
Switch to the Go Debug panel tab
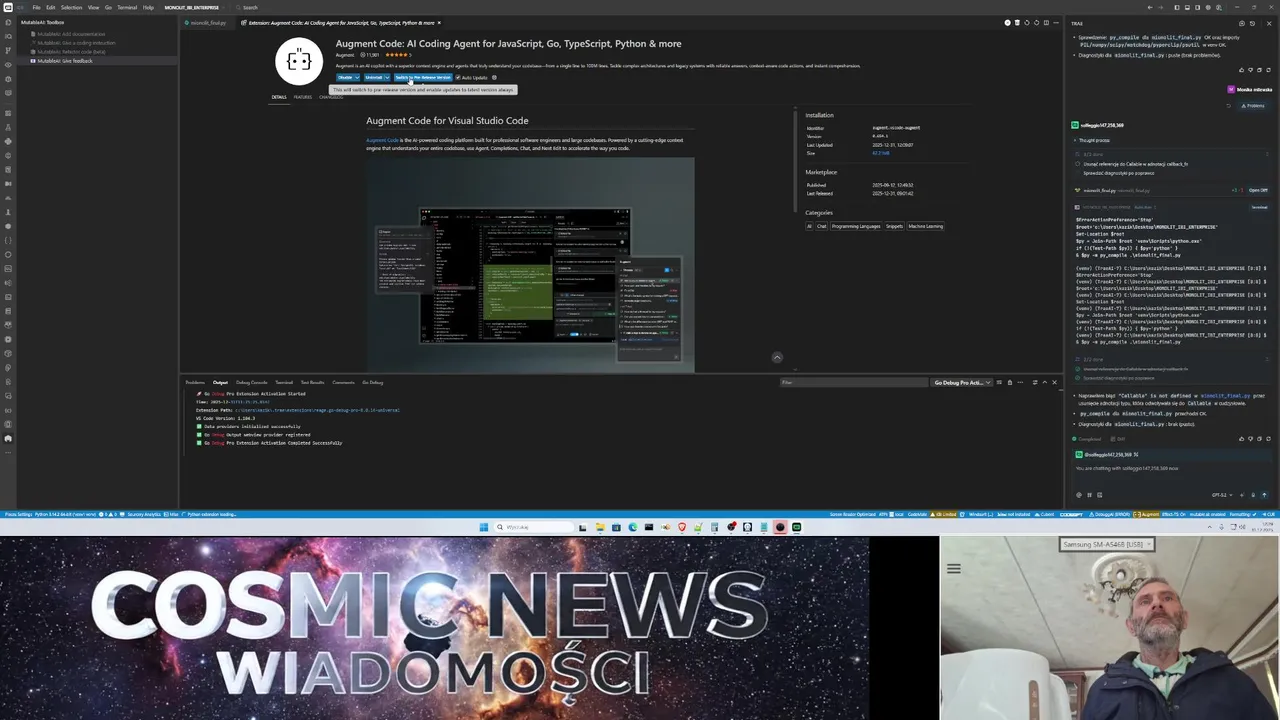(x=373, y=382)
